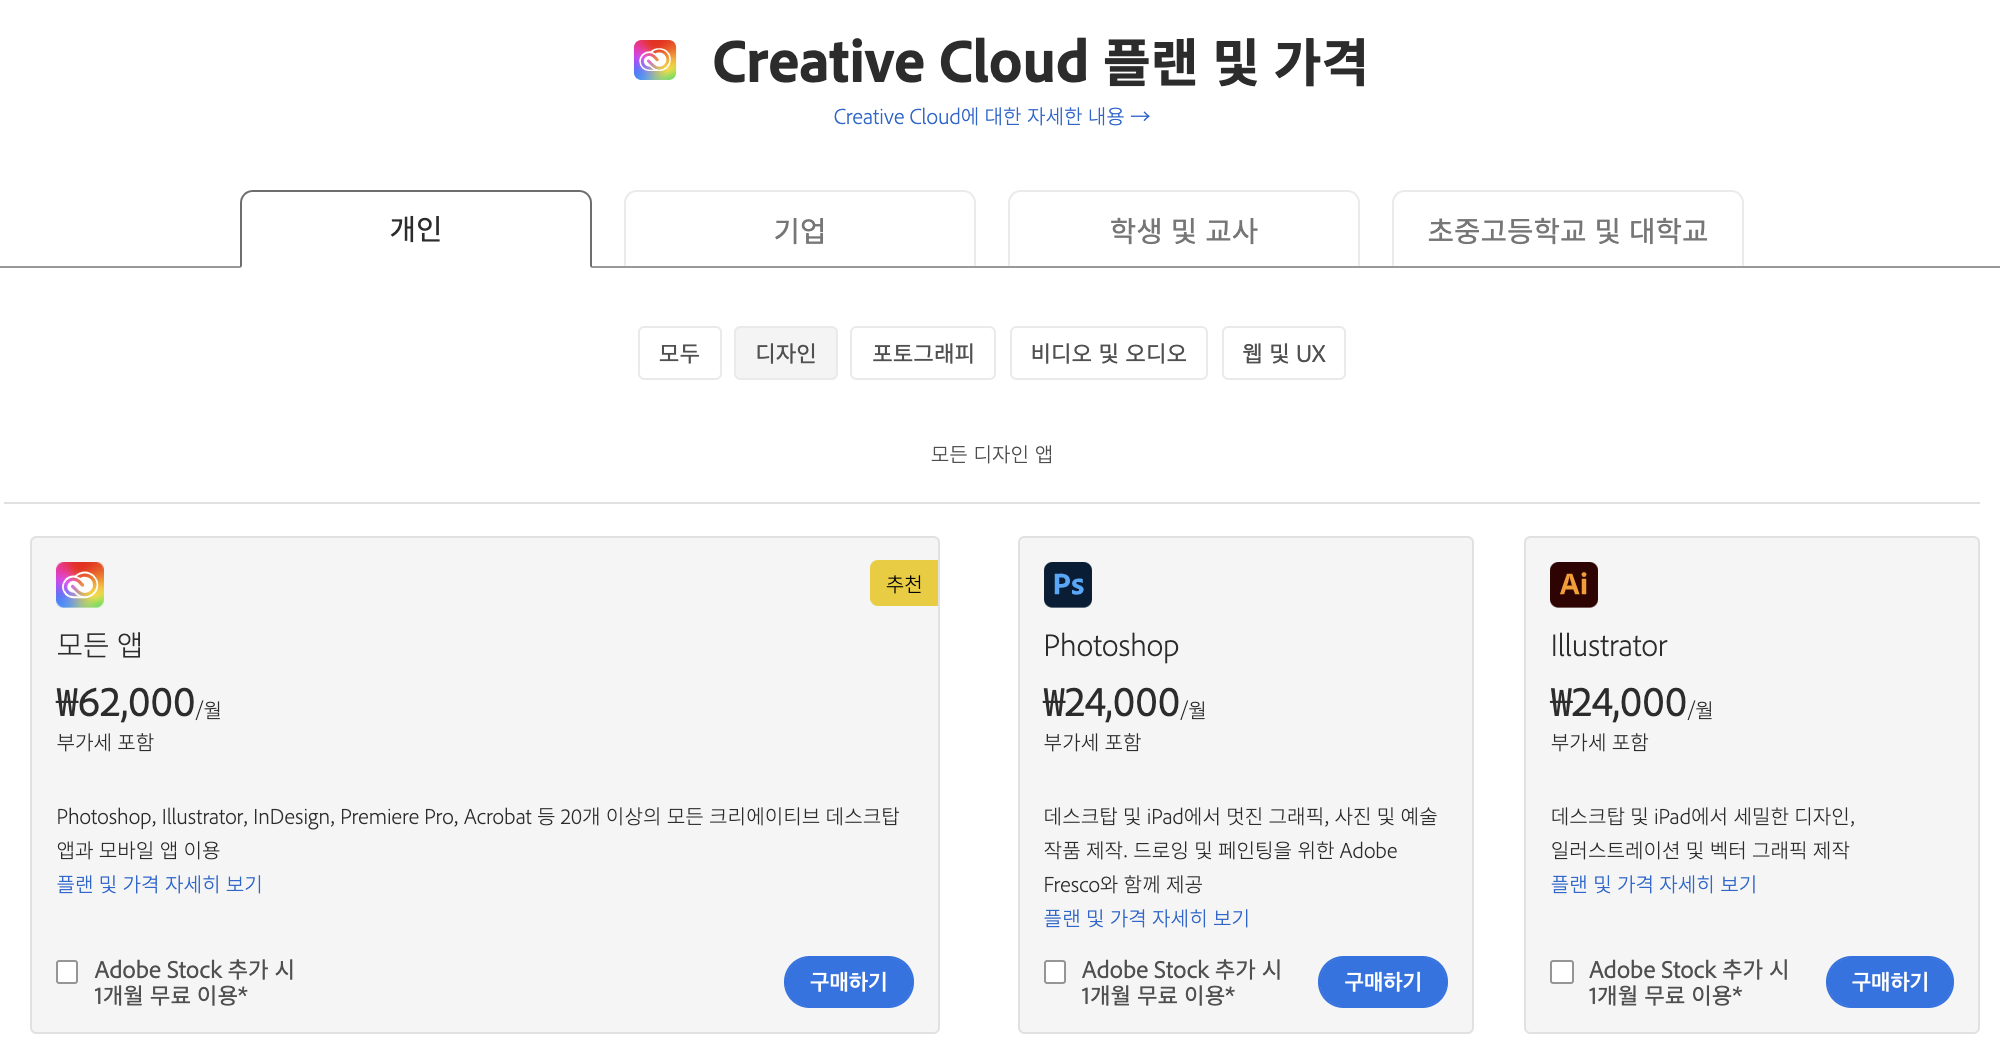This screenshot has width=2000, height=1064.
Task: Select the 웹 및 UX filter
Action: click(1284, 353)
